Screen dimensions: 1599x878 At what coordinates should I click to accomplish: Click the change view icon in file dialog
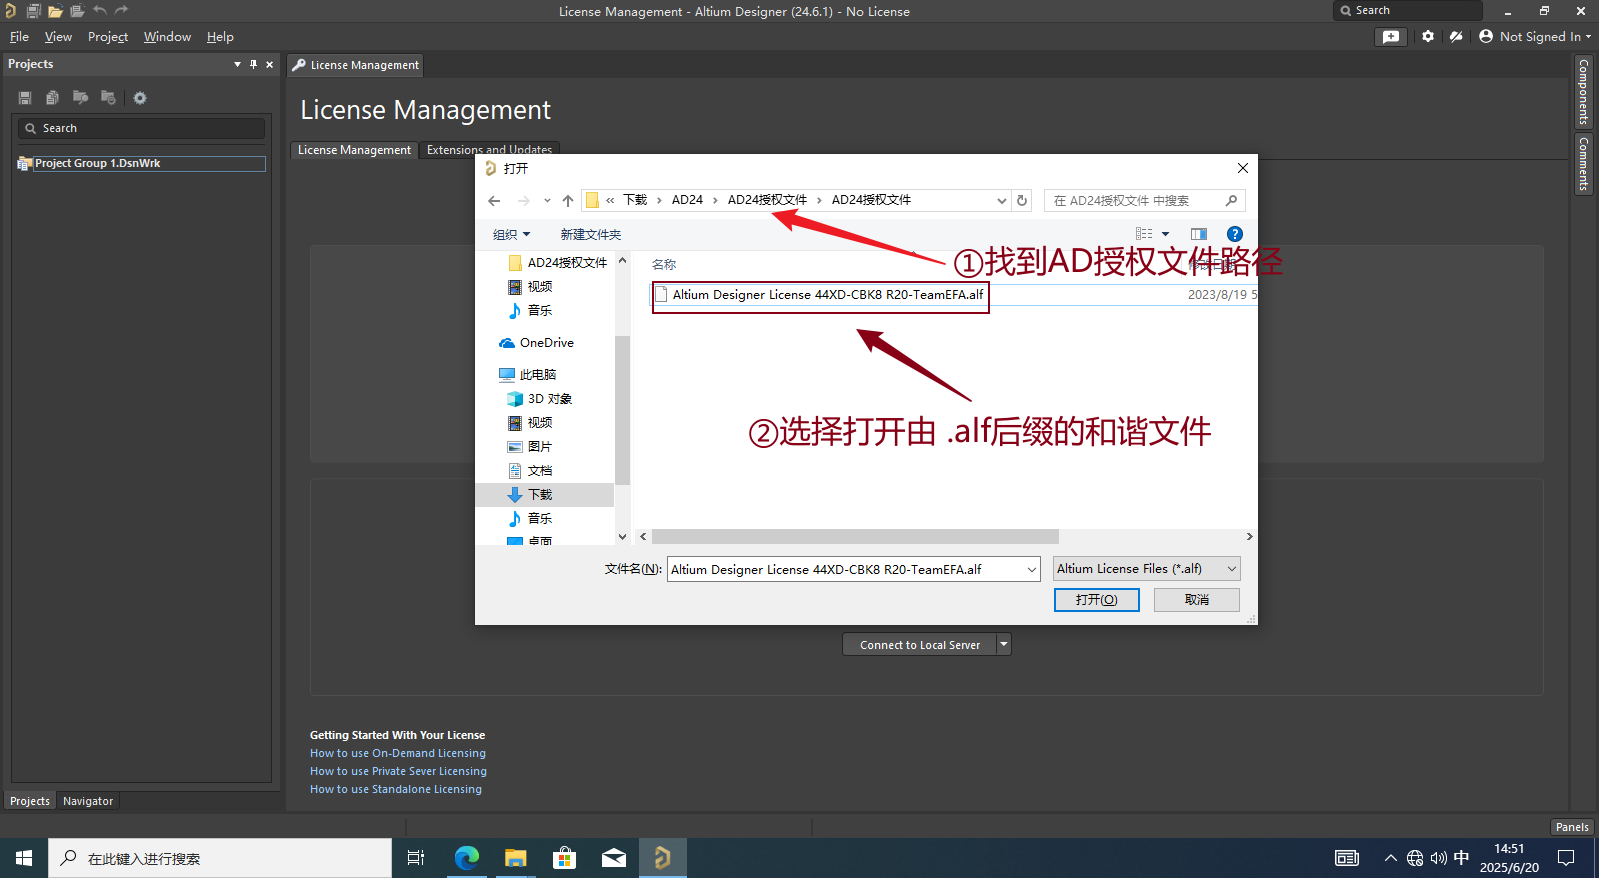pyautogui.click(x=1144, y=234)
